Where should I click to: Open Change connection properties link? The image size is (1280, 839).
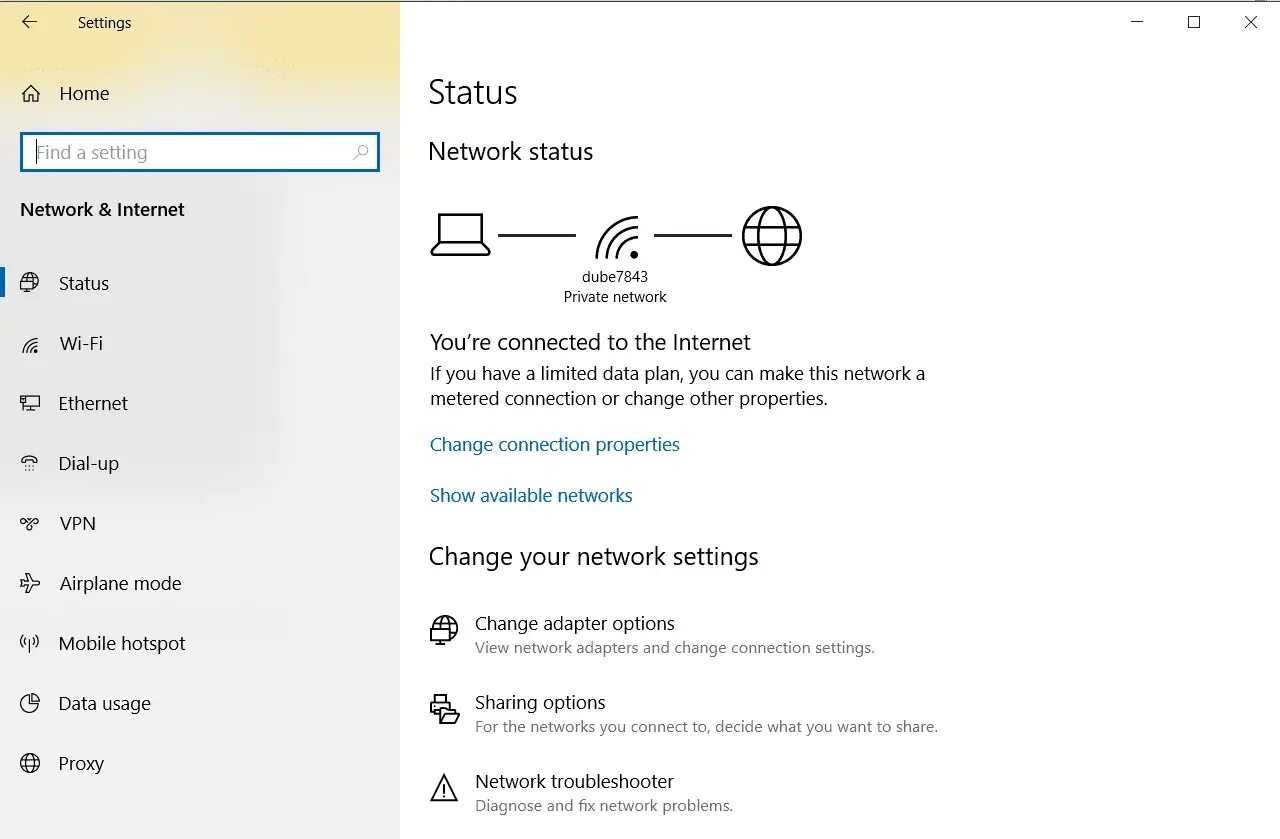(x=554, y=445)
